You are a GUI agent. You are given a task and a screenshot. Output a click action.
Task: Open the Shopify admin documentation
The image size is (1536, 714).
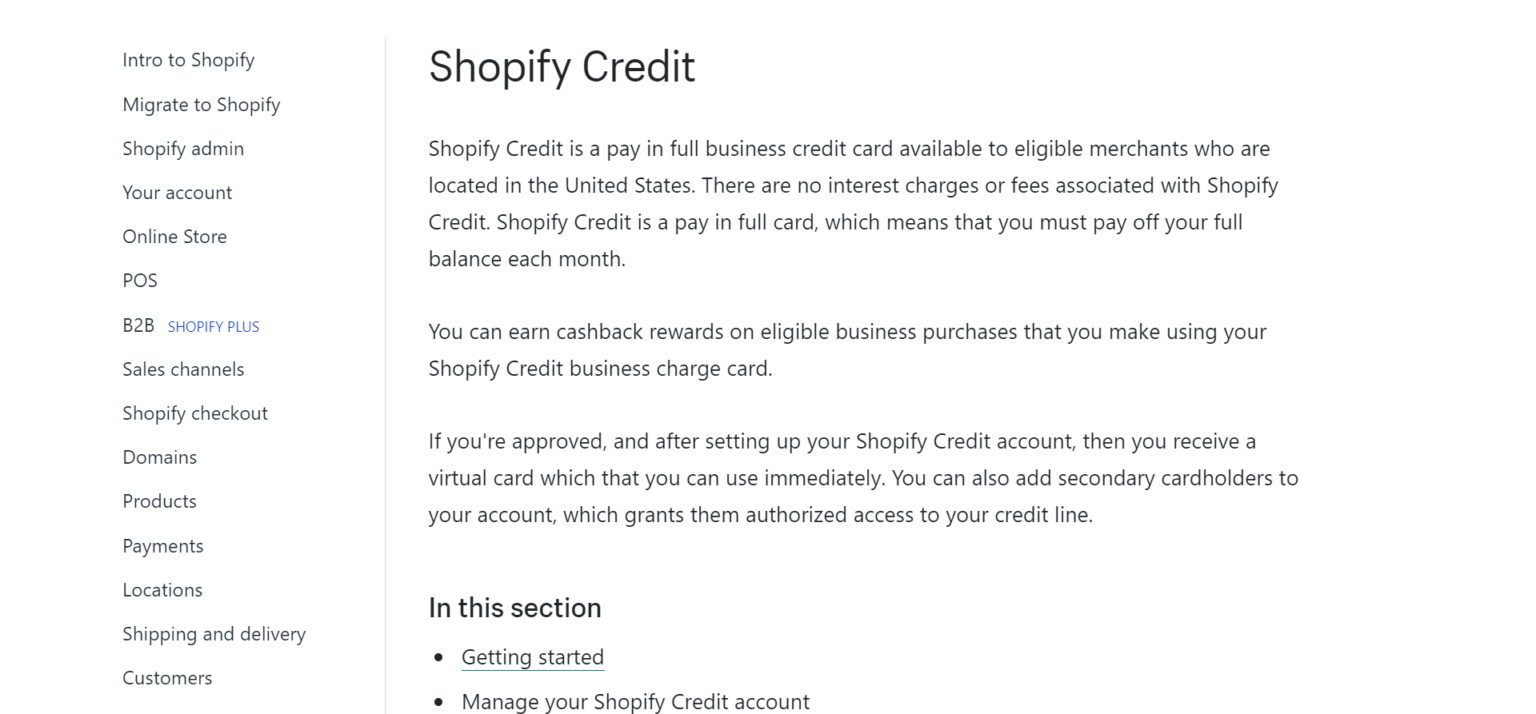(183, 148)
